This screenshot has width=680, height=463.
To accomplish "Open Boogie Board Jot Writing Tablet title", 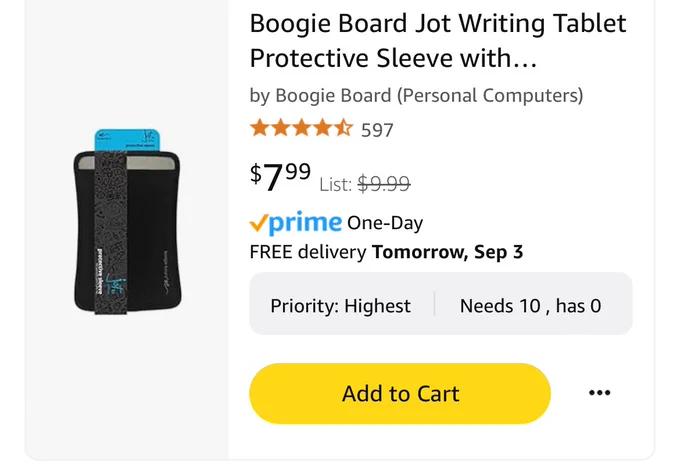I will point(438,23).
